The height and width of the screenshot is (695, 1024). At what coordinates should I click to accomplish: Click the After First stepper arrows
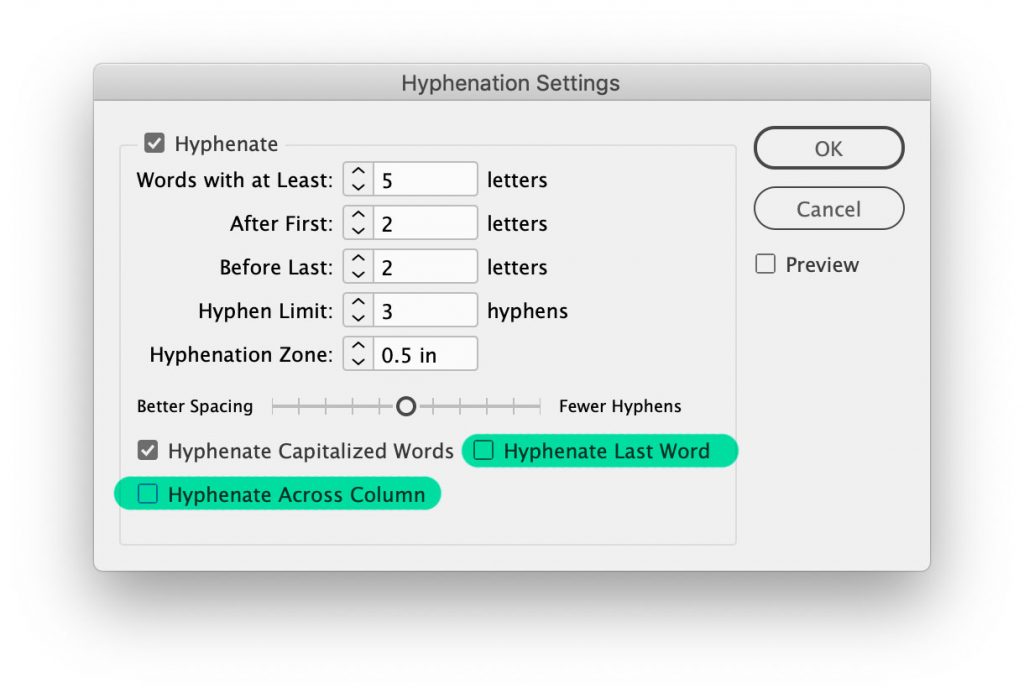coord(359,224)
